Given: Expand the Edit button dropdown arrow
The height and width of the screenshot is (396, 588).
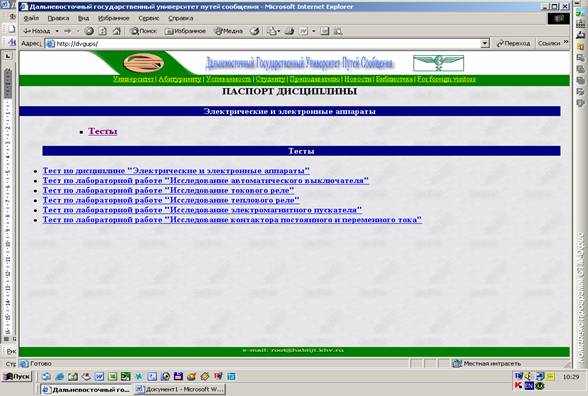Looking at the screenshot, I should (x=314, y=31).
